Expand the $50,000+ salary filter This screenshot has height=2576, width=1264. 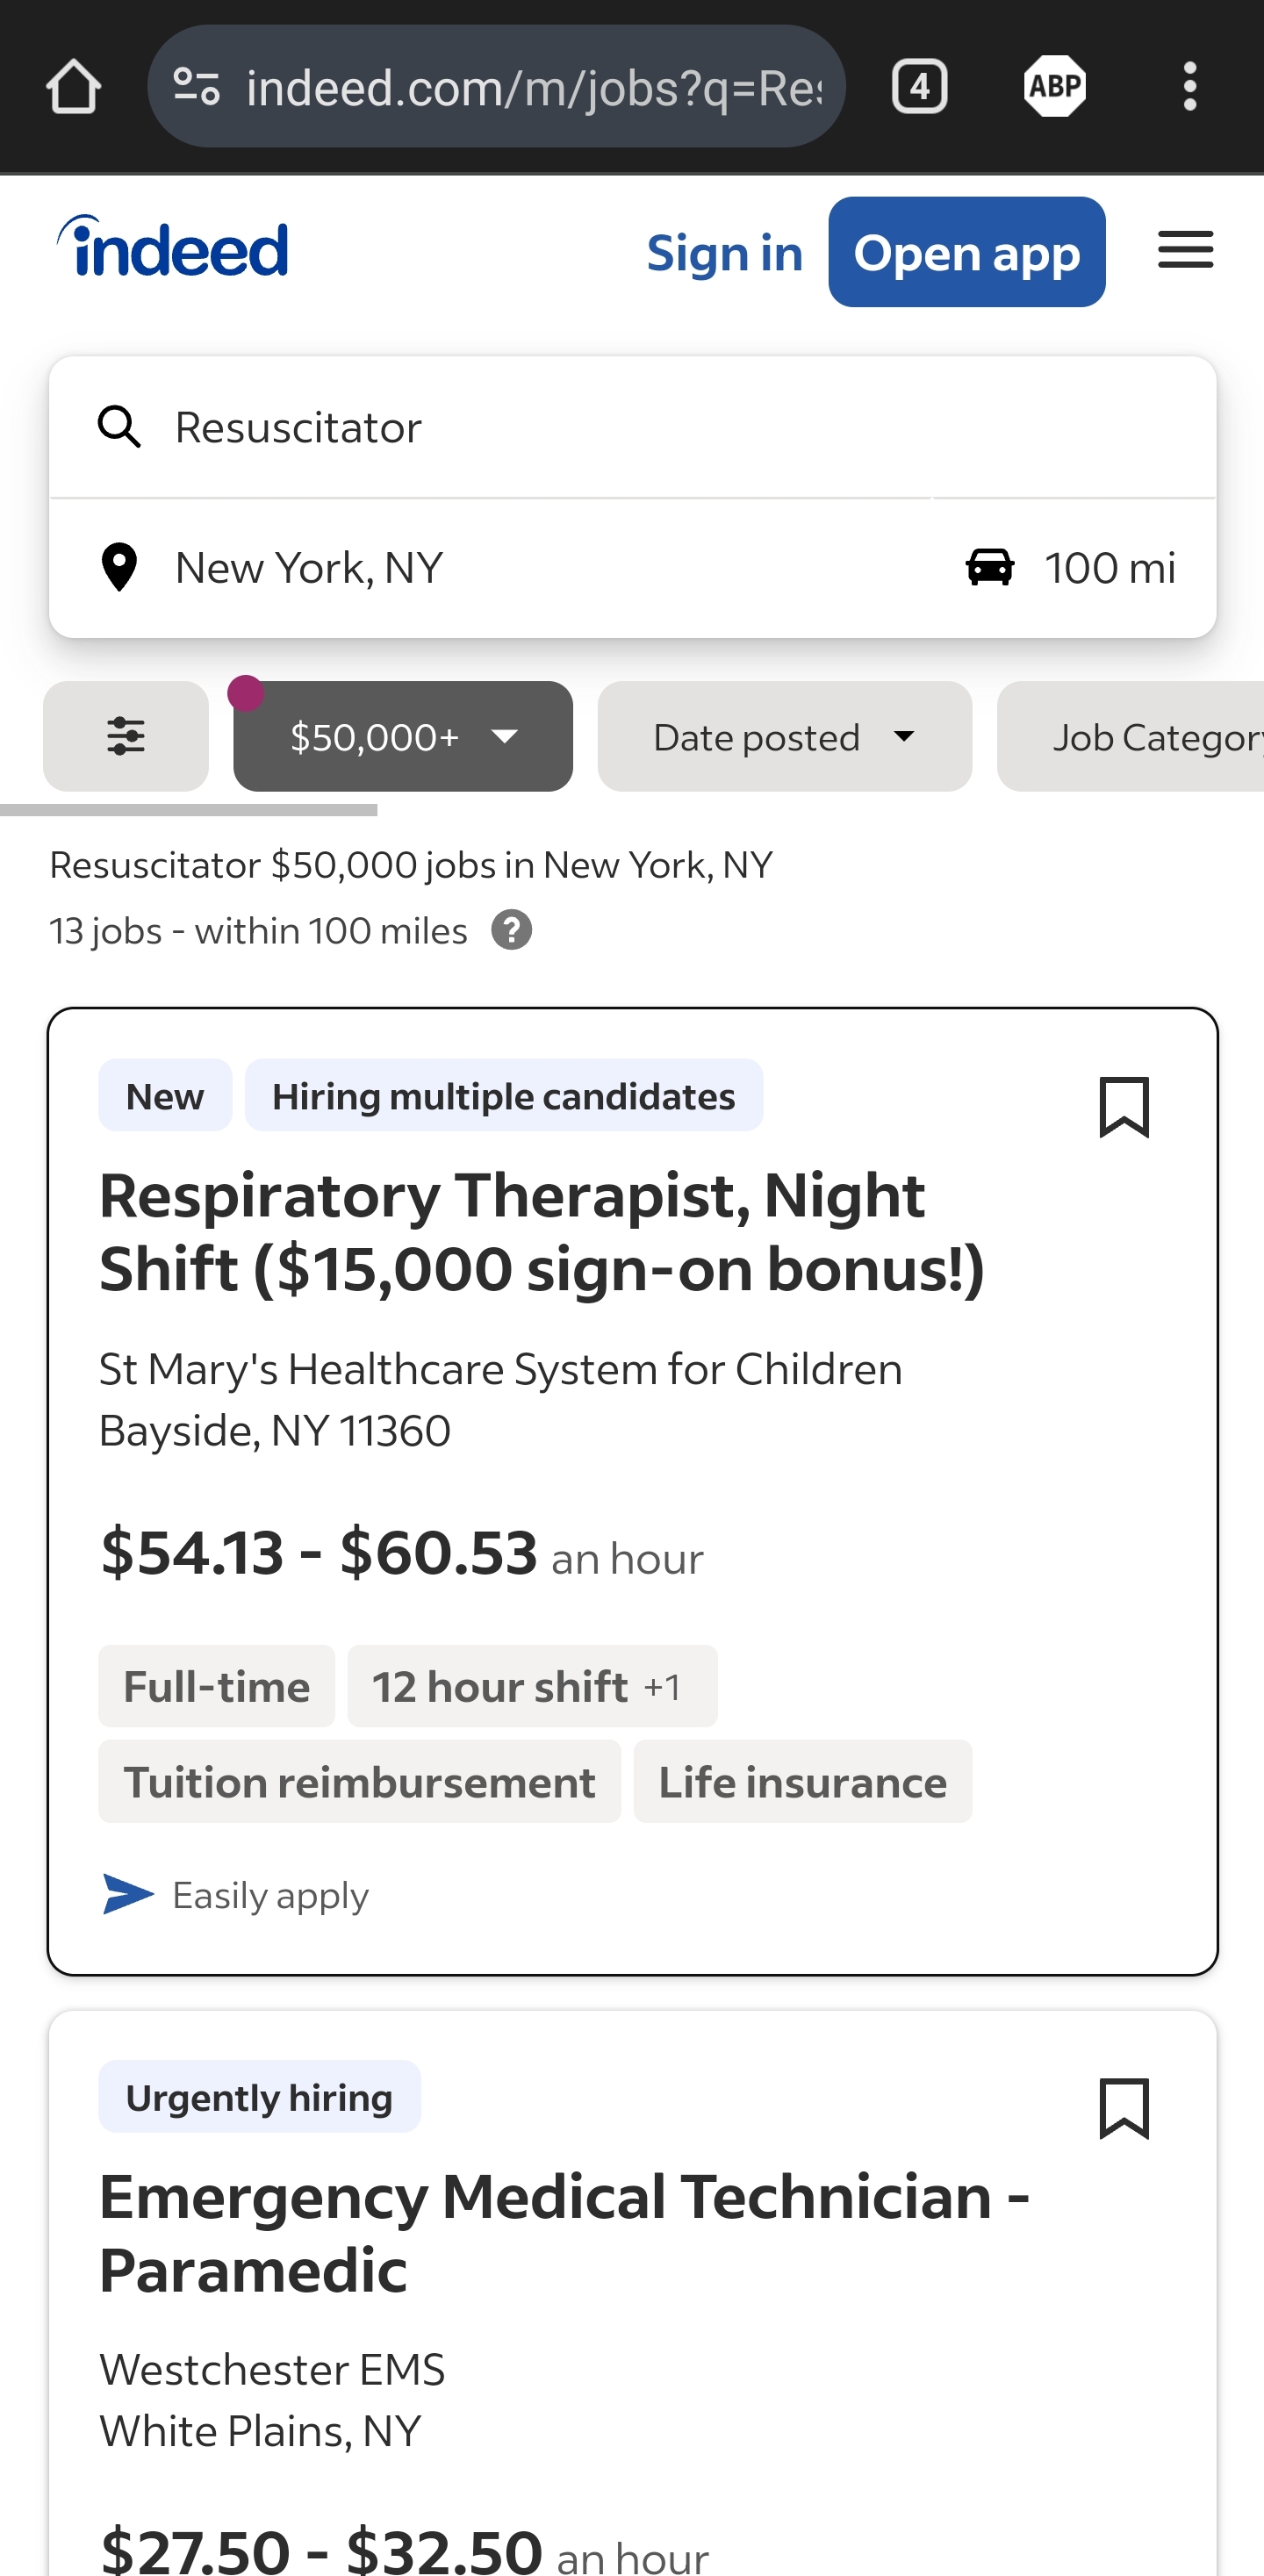point(402,737)
